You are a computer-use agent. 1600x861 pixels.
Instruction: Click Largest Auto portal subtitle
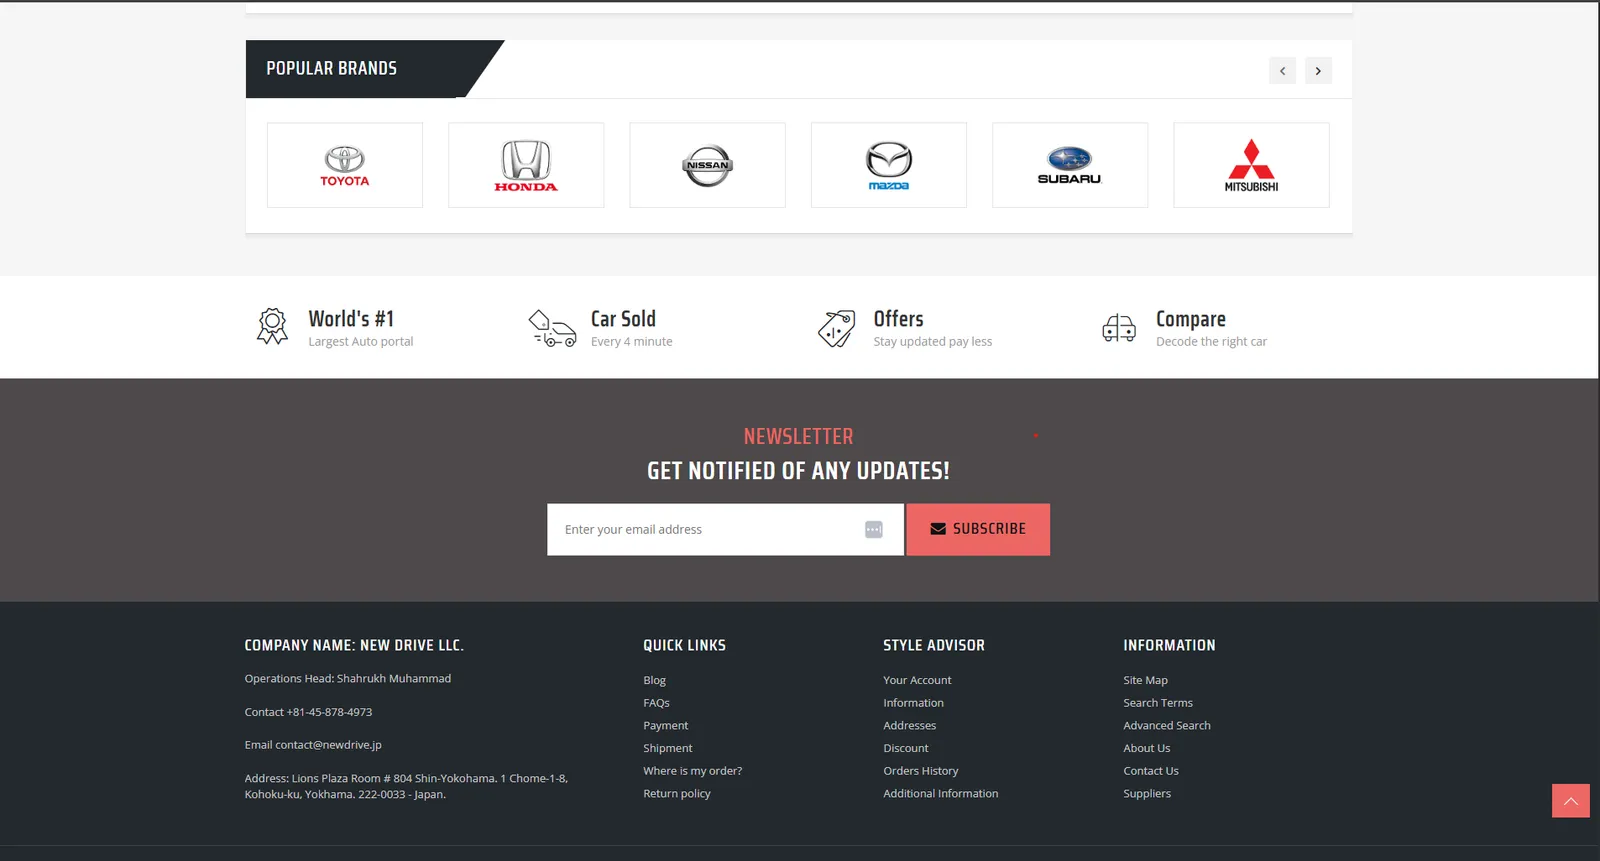(x=360, y=342)
